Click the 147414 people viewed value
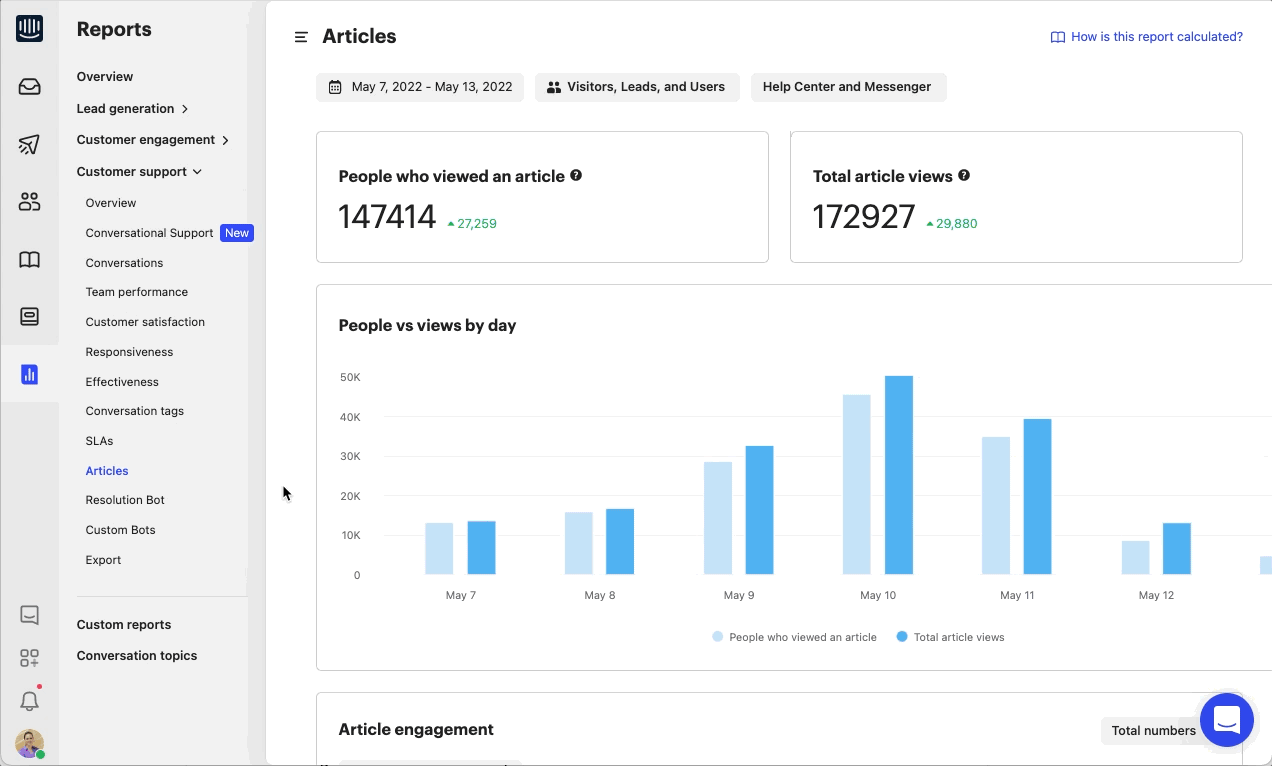The image size is (1272, 766). coord(387,217)
